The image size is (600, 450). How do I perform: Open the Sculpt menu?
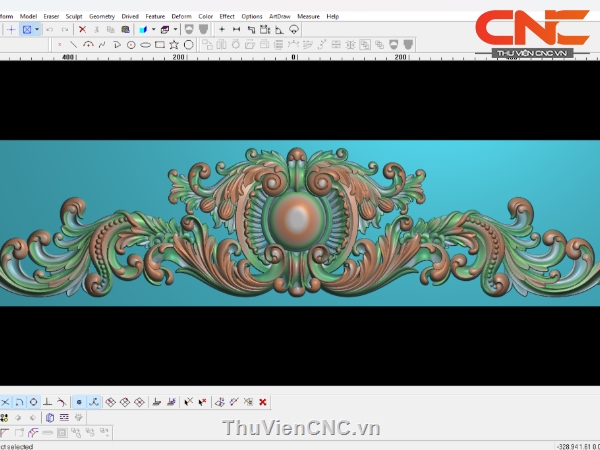coord(74,16)
